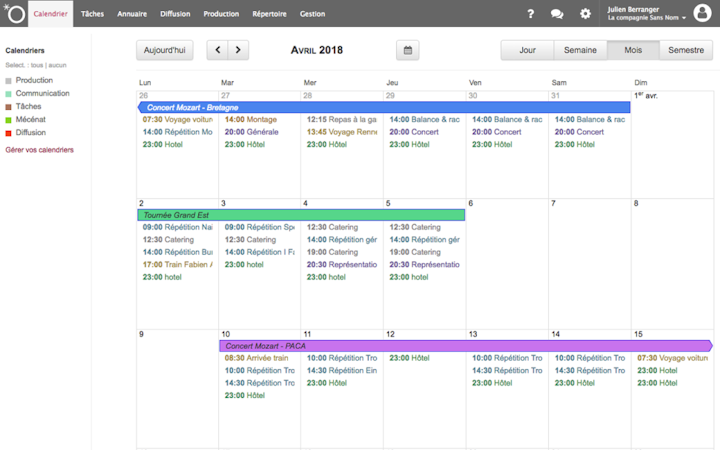Toggle the Mécénat calendar checkbox
The image size is (720, 450).
pos(9,120)
